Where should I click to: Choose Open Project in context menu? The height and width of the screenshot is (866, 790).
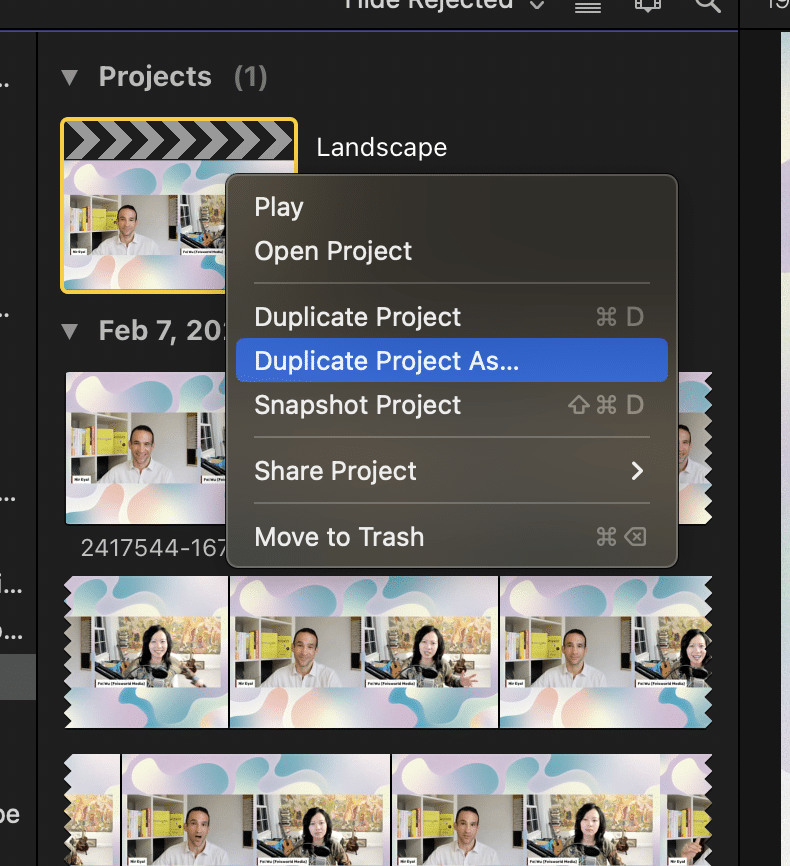tap(333, 251)
